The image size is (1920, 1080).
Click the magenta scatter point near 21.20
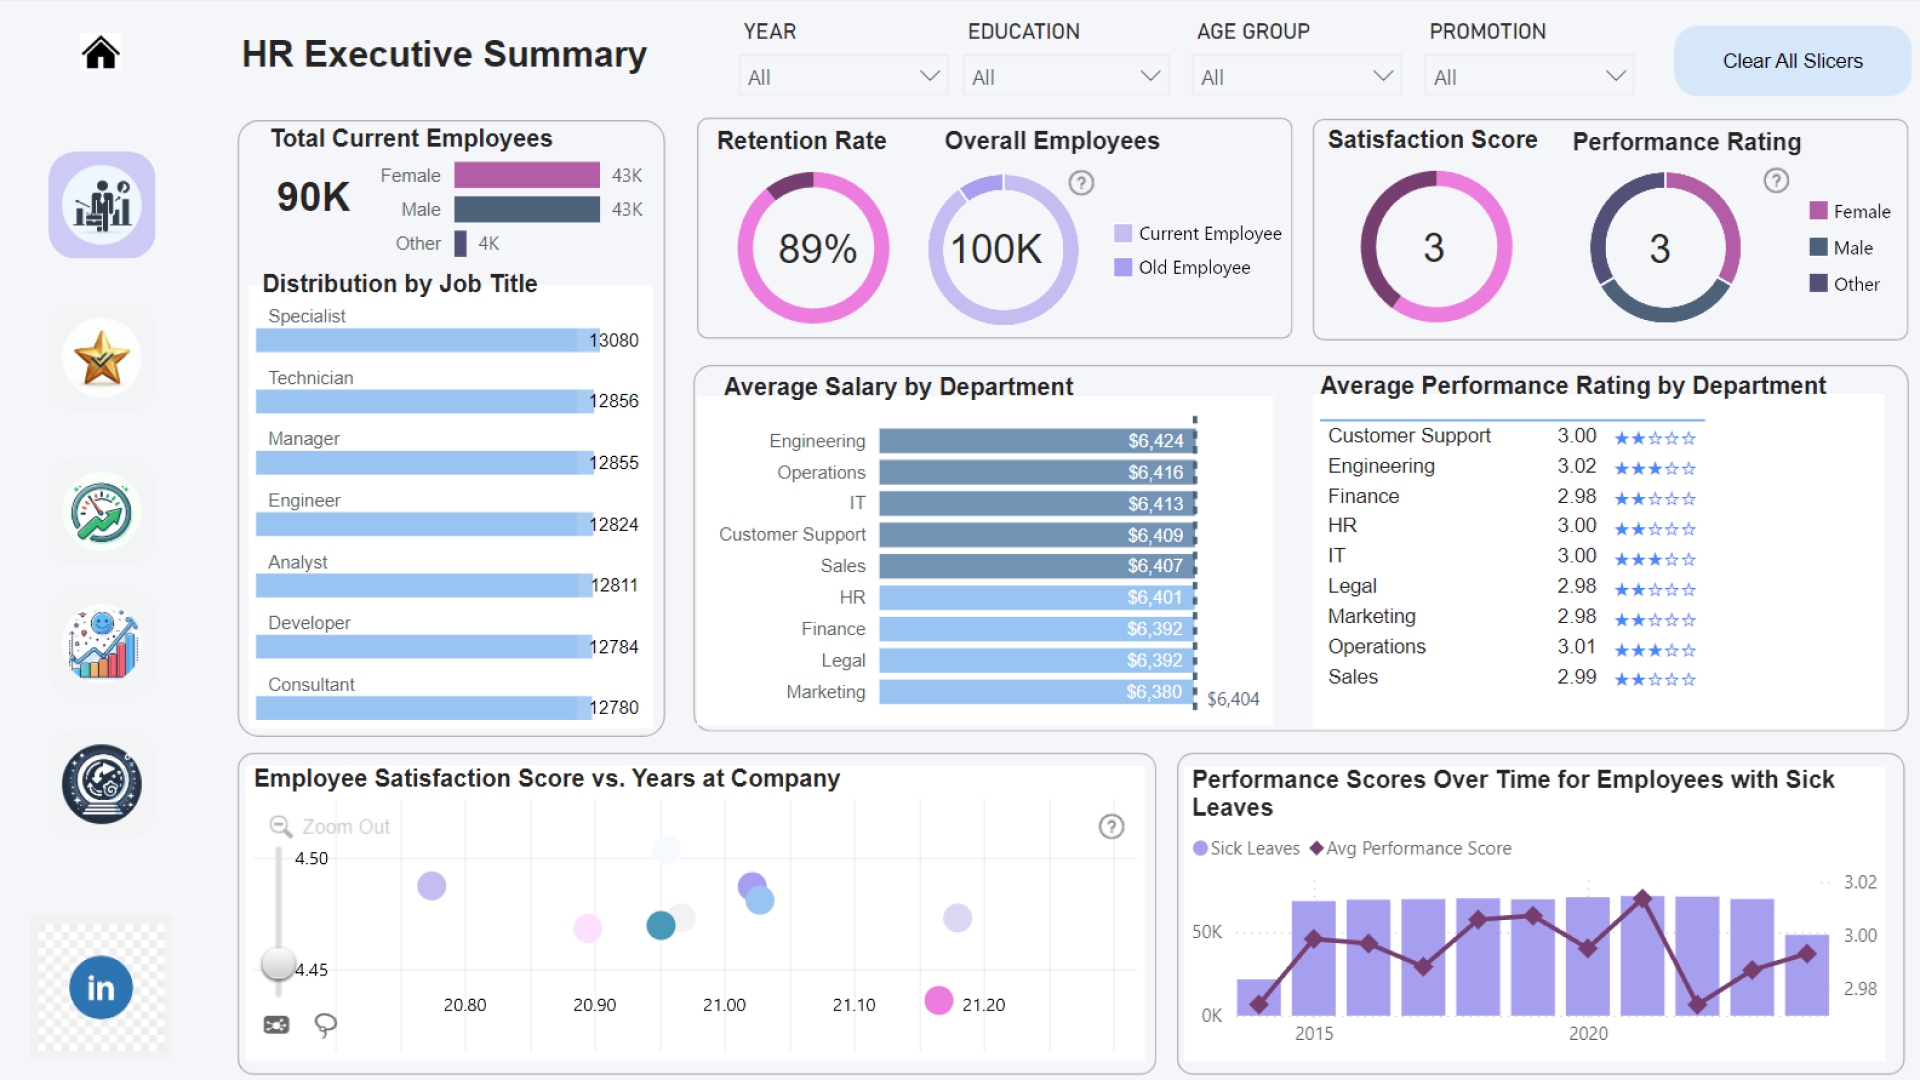[x=939, y=1000]
